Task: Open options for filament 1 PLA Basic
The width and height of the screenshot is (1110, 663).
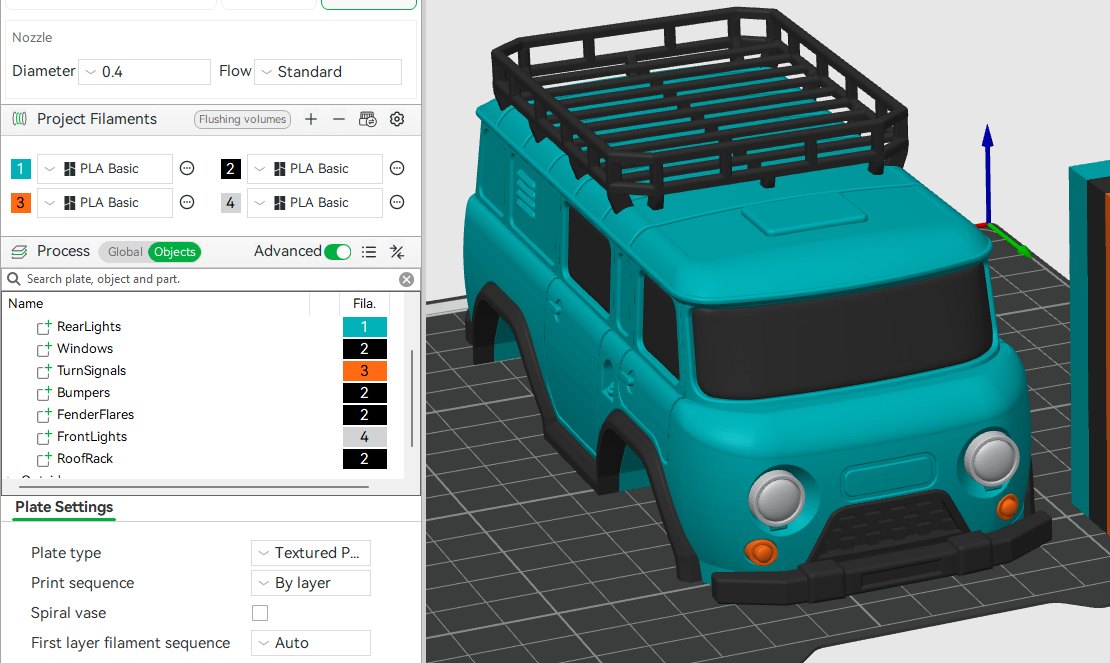Action: 187,168
